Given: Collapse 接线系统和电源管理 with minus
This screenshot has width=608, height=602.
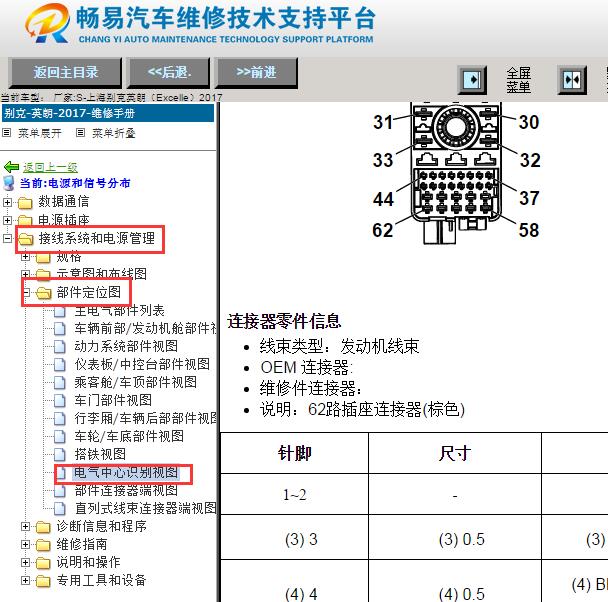Looking at the screenshot, I should click(7, 238).
